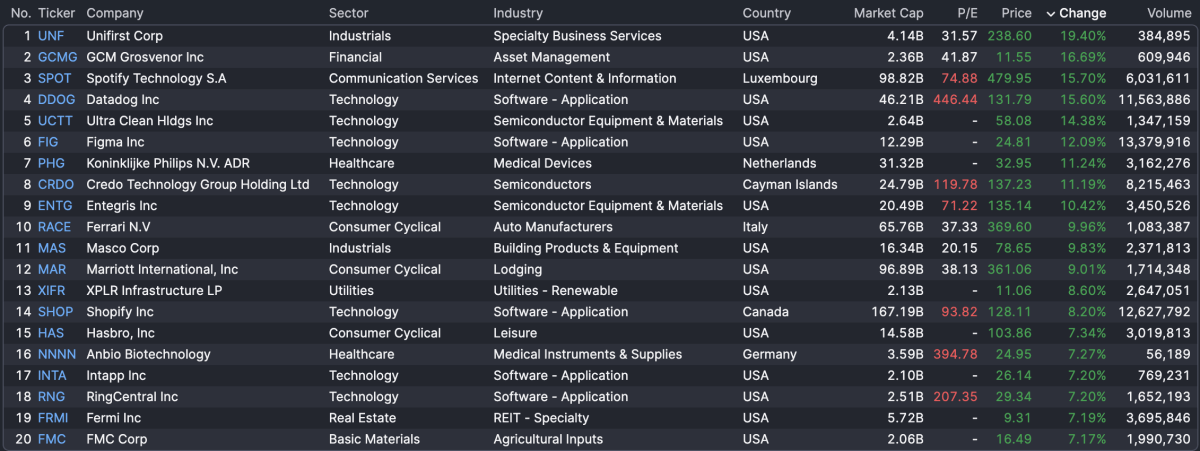
Task: Click the Country column header
Action: 767,14
